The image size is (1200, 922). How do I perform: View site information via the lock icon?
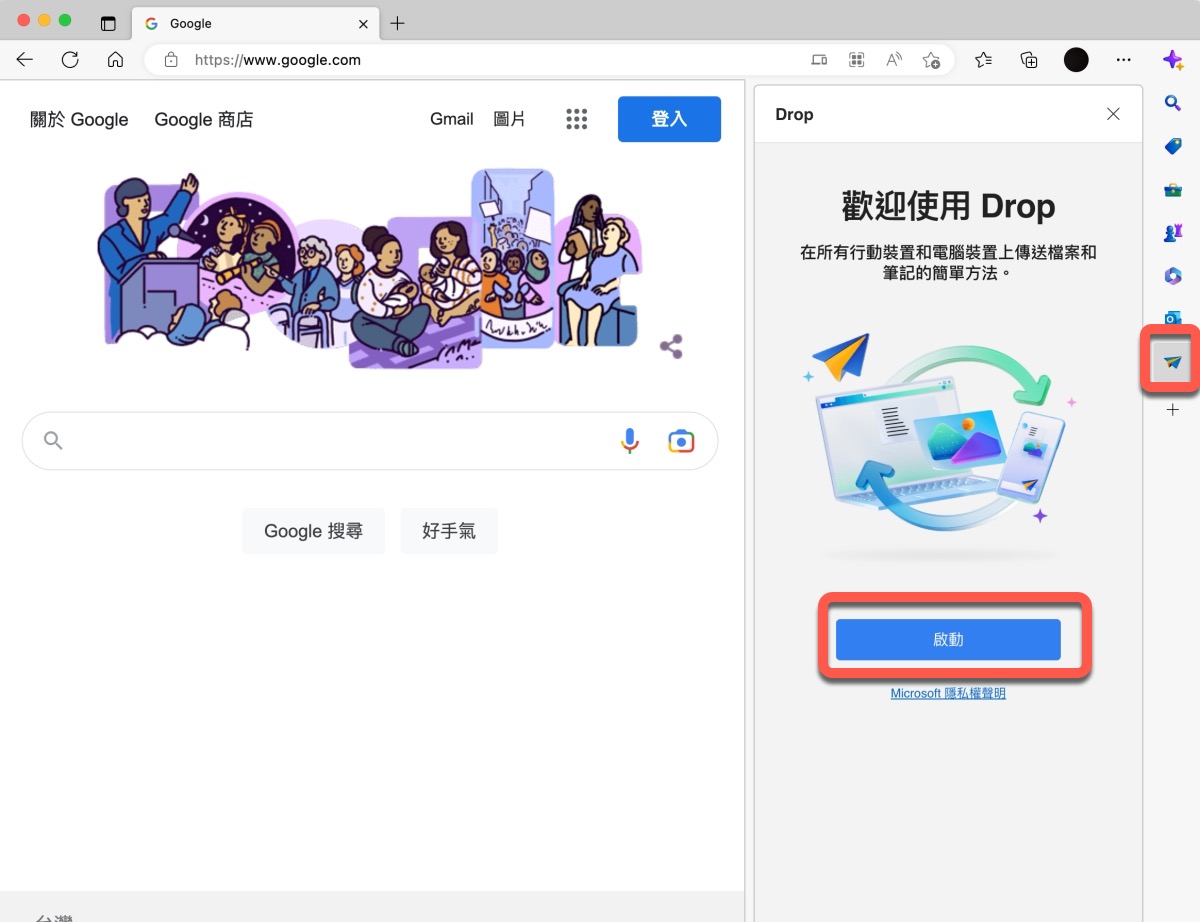[171, 60]
